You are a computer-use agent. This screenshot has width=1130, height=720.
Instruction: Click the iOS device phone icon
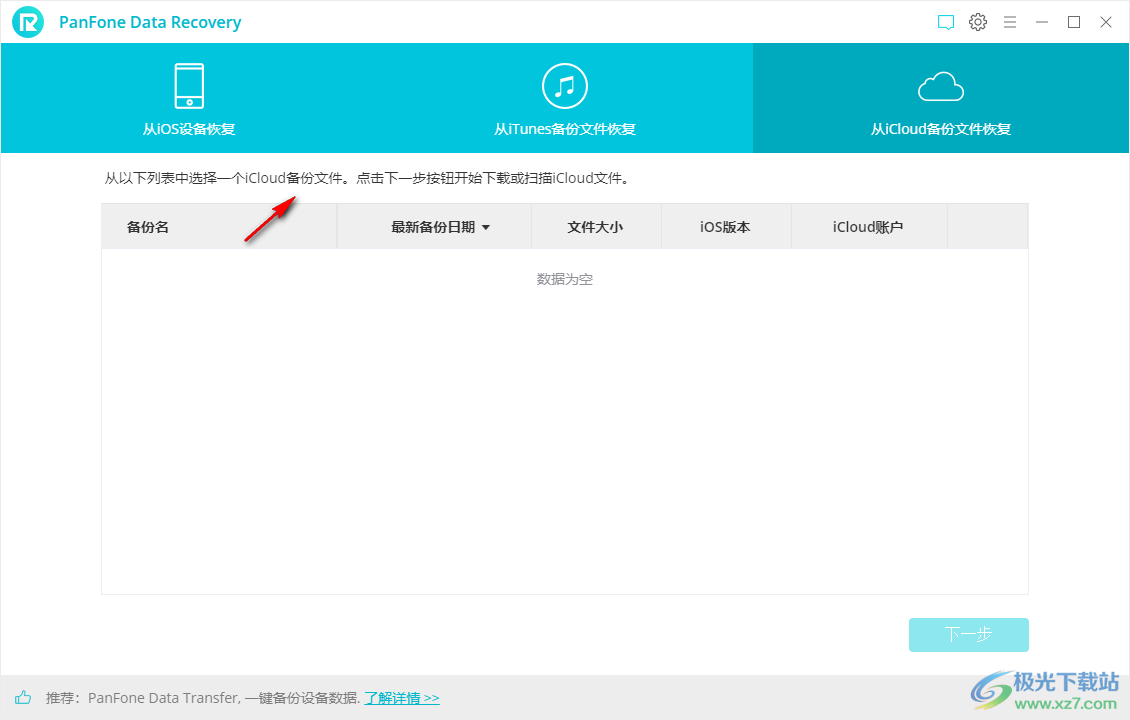pyautogui.click(x=190, y=86)
